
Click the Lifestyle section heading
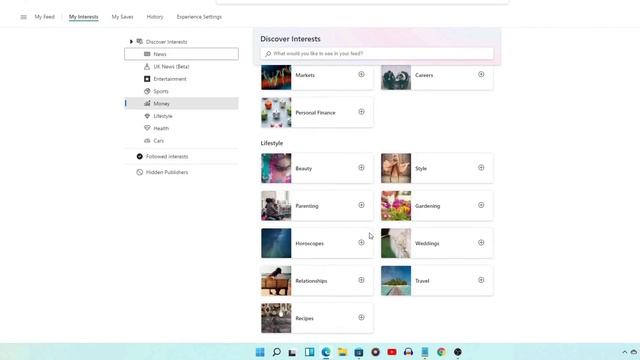tap(272, 143)
